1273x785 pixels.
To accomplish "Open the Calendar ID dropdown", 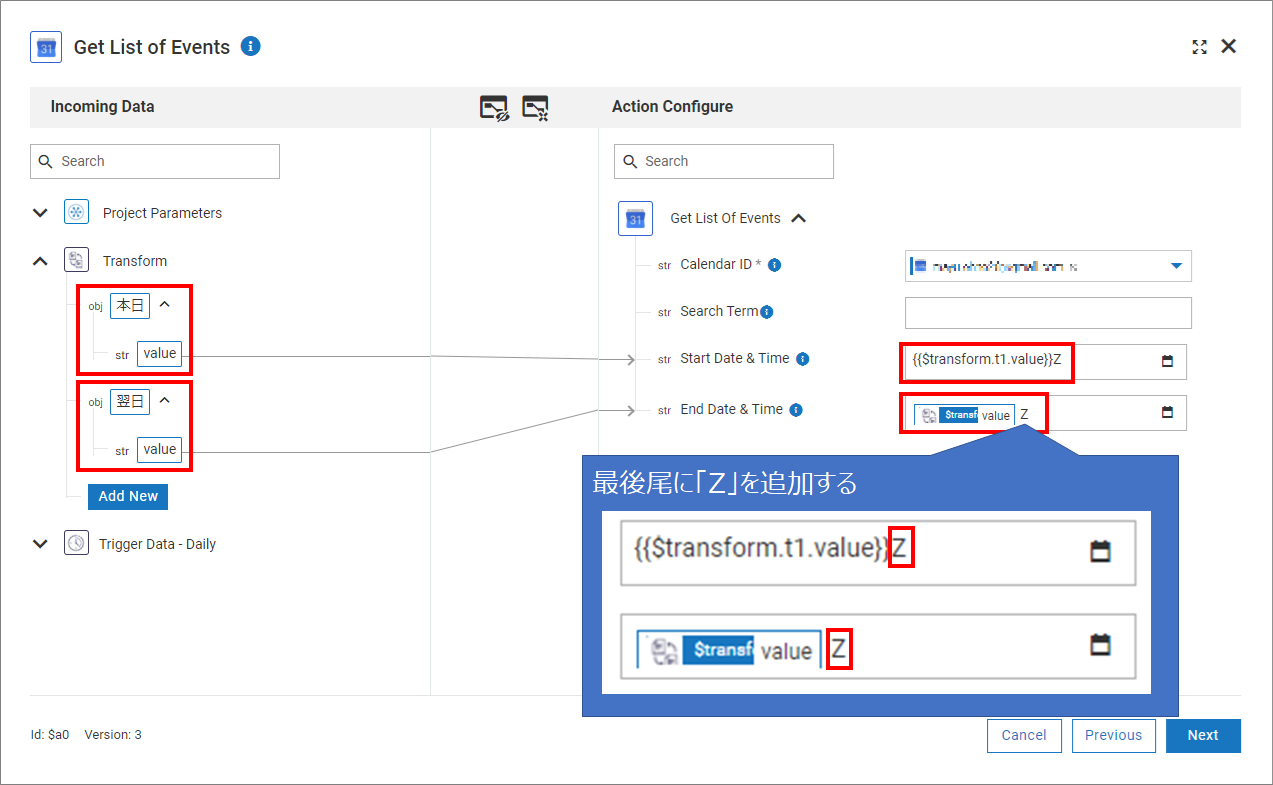I will tap(1175, 266).
